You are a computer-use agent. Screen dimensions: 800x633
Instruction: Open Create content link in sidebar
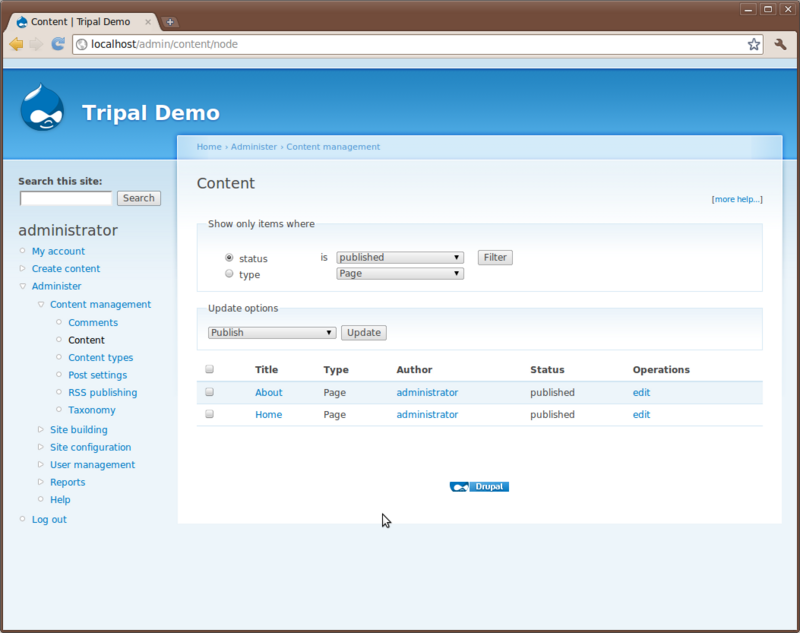point(66,268)
